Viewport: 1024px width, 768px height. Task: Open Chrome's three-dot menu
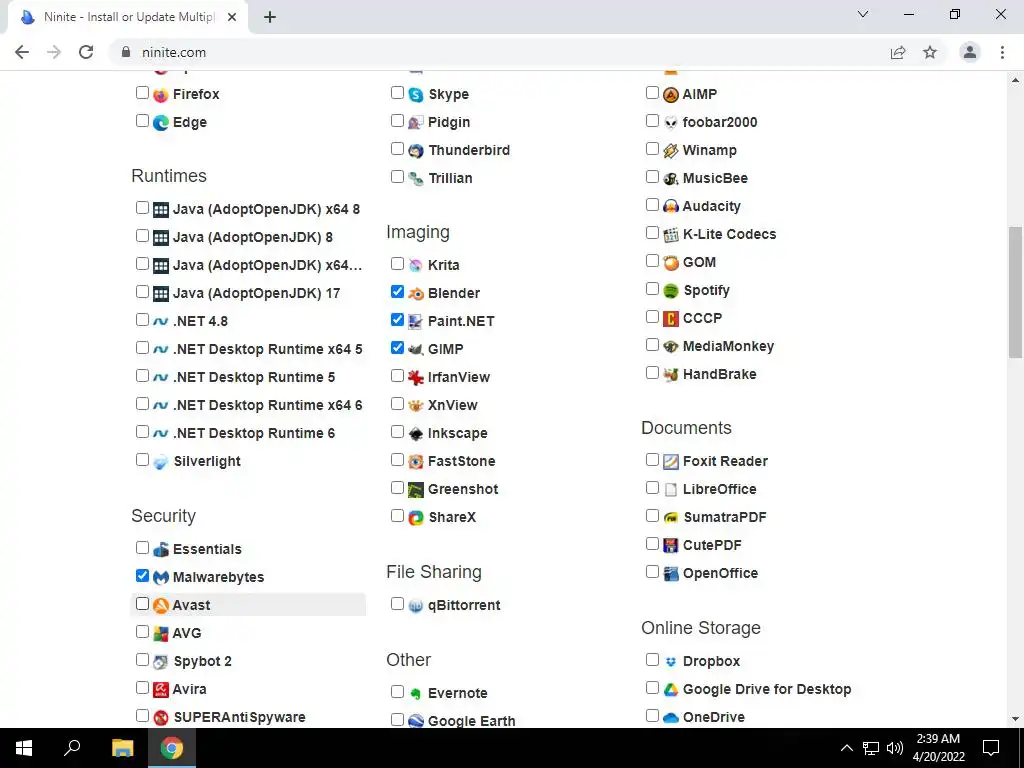[x=1002, y=52]
